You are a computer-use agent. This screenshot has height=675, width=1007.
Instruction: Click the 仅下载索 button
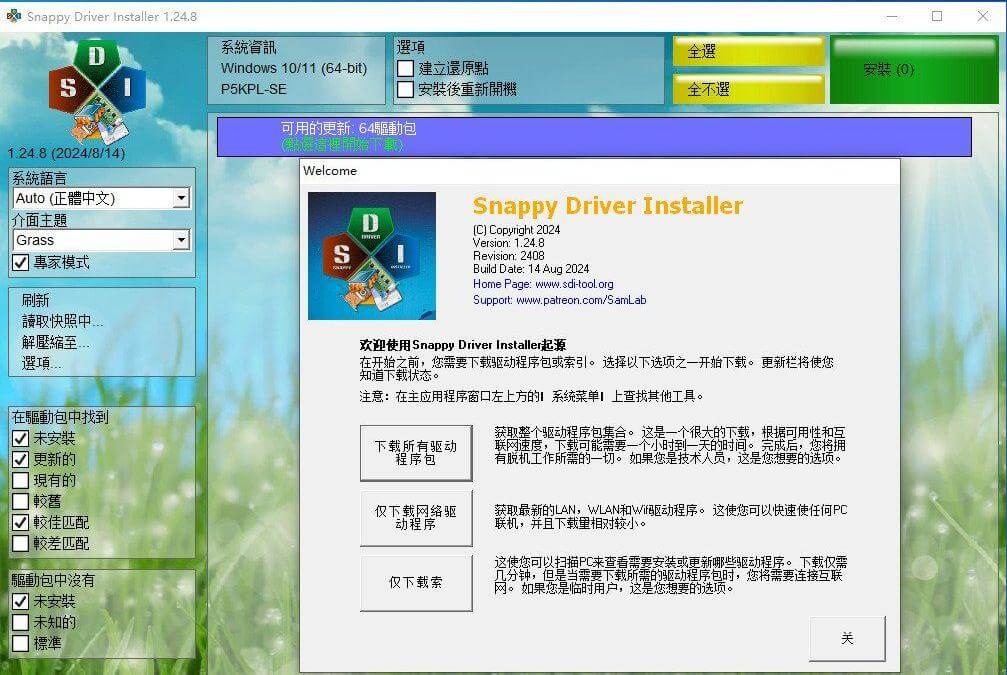coord(416,583)
